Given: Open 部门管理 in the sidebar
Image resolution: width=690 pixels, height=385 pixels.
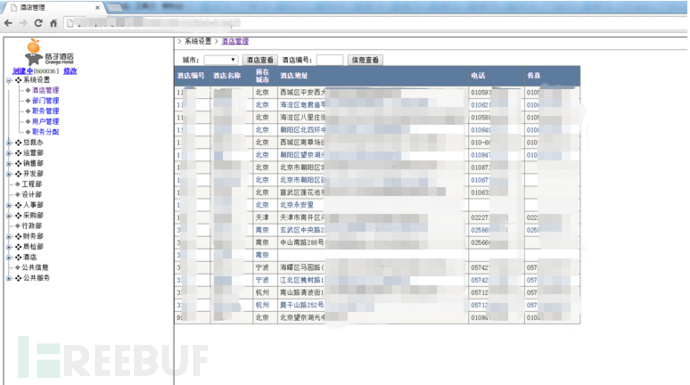Looking at the screenshot, I should [x=45, y=101].
